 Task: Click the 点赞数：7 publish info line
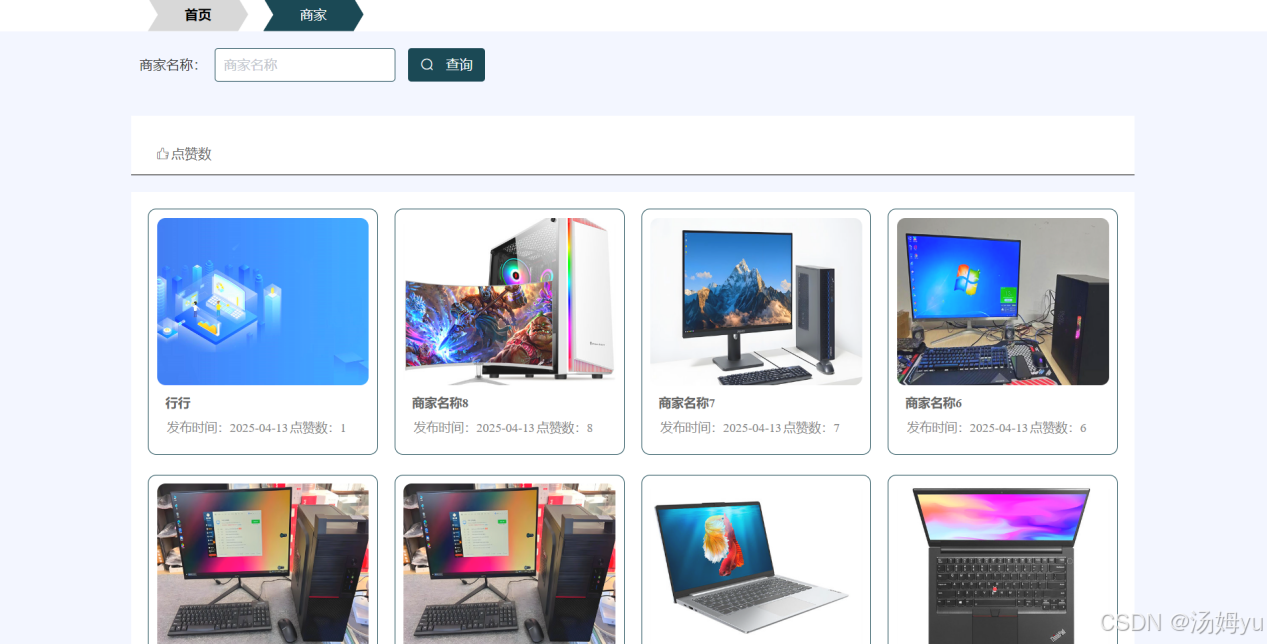[750, 428]
